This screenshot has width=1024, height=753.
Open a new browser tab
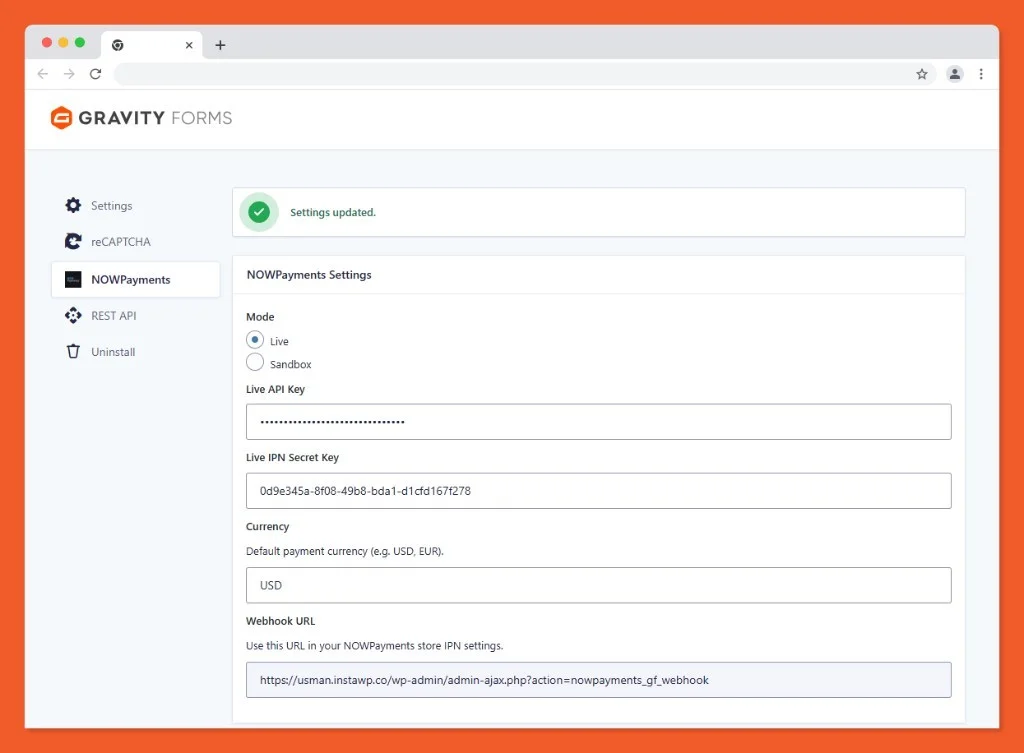[220, 45]
